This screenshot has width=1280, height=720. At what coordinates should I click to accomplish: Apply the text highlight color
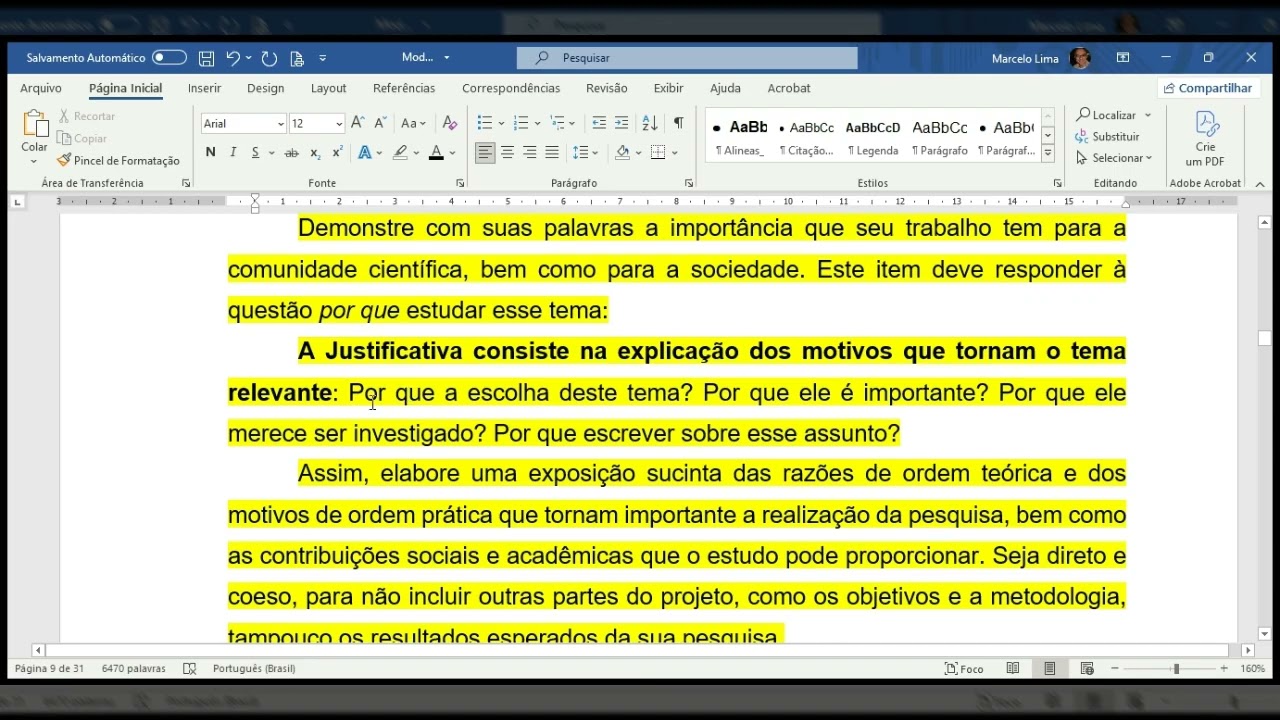[400, 152]
